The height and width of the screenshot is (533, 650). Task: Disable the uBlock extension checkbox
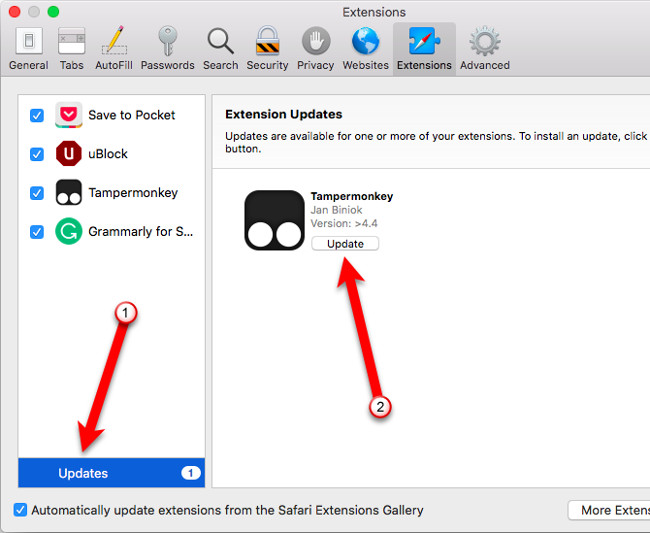point(37,154)
